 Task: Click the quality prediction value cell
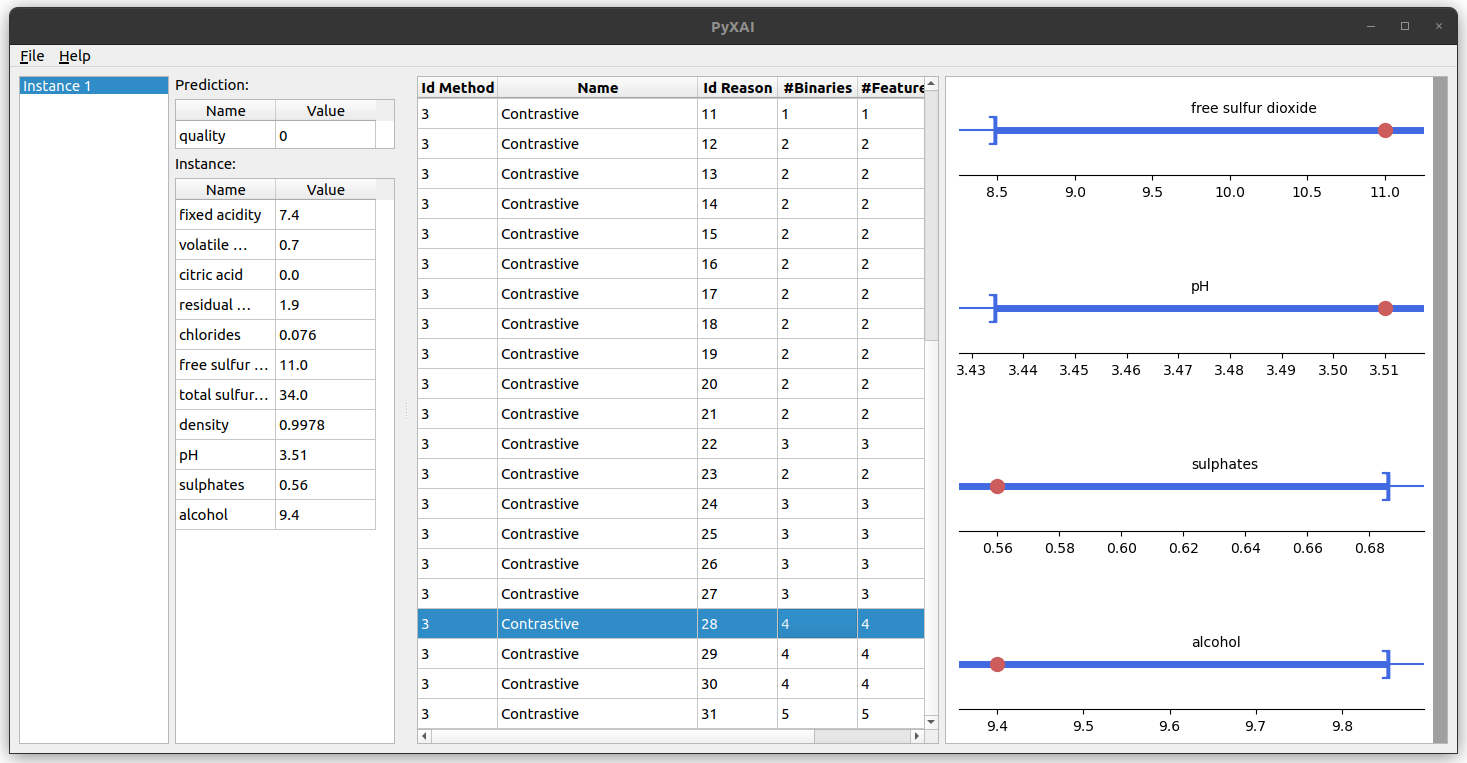325,136
